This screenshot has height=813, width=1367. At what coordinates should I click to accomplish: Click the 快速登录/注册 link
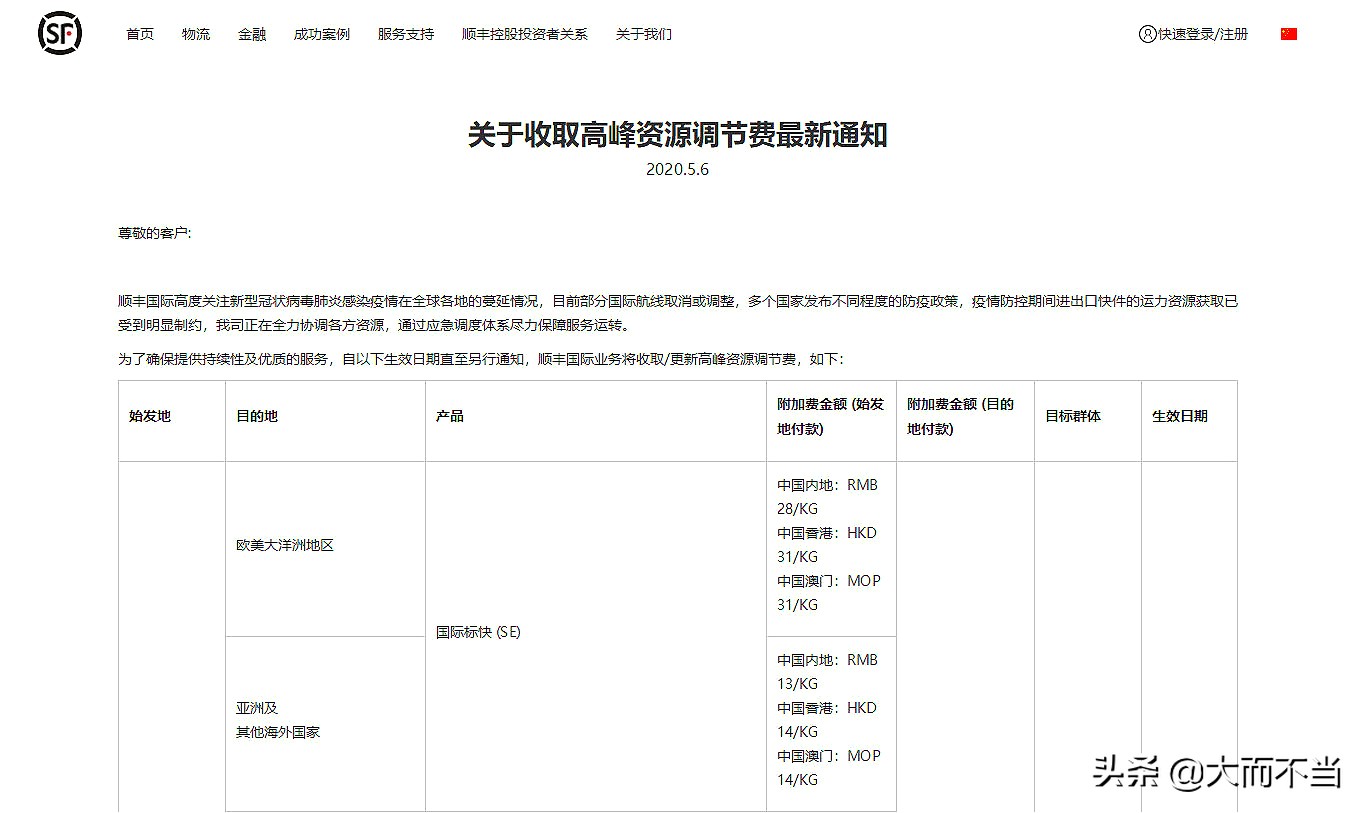click(x=1203, y=34)
